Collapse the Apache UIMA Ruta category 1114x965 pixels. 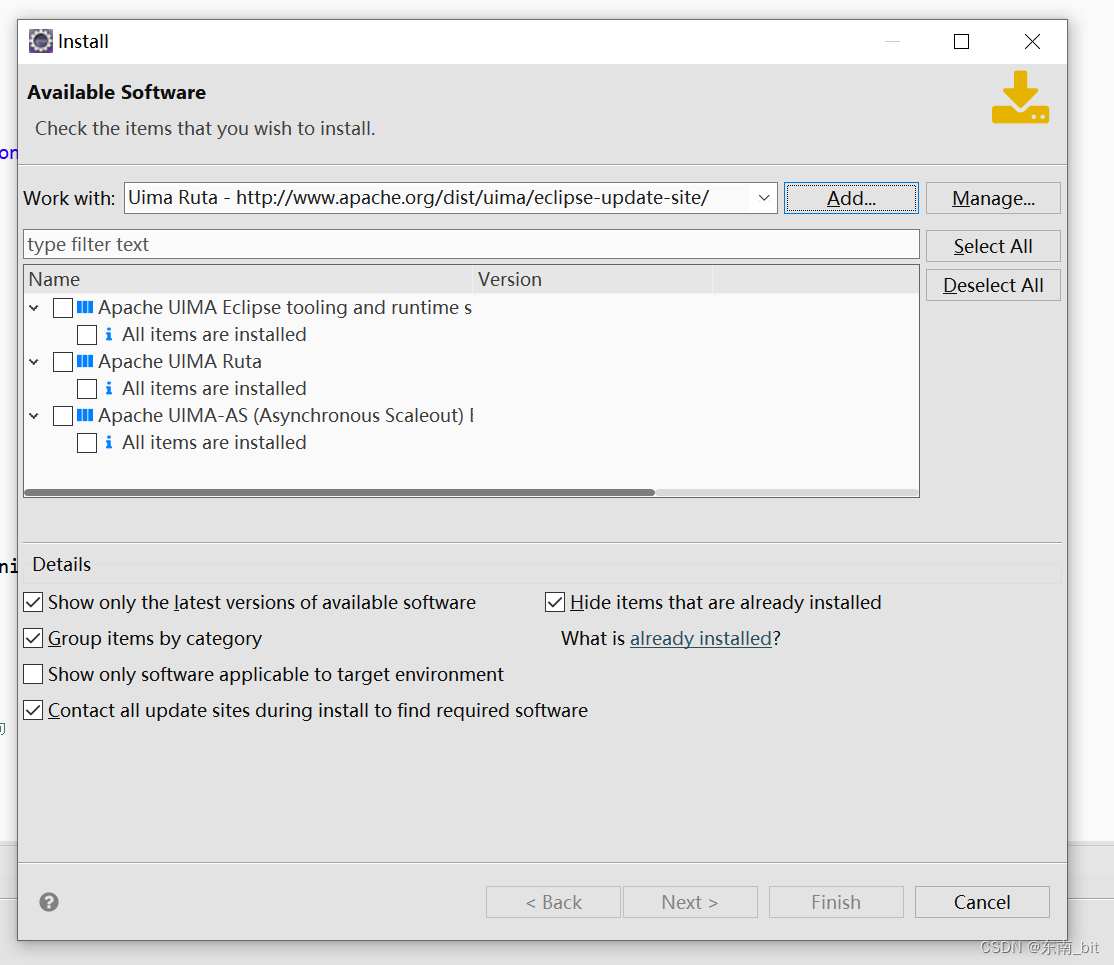click(34, 362)
